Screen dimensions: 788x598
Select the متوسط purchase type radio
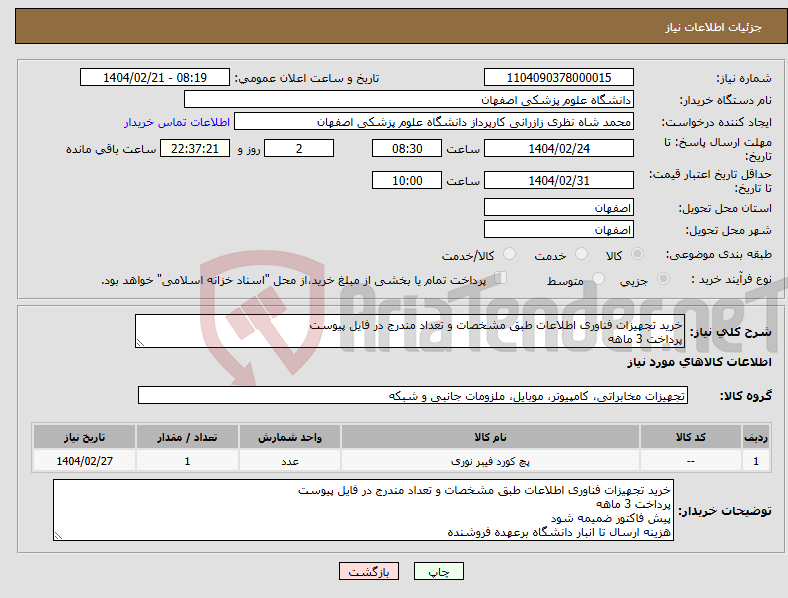598,278
